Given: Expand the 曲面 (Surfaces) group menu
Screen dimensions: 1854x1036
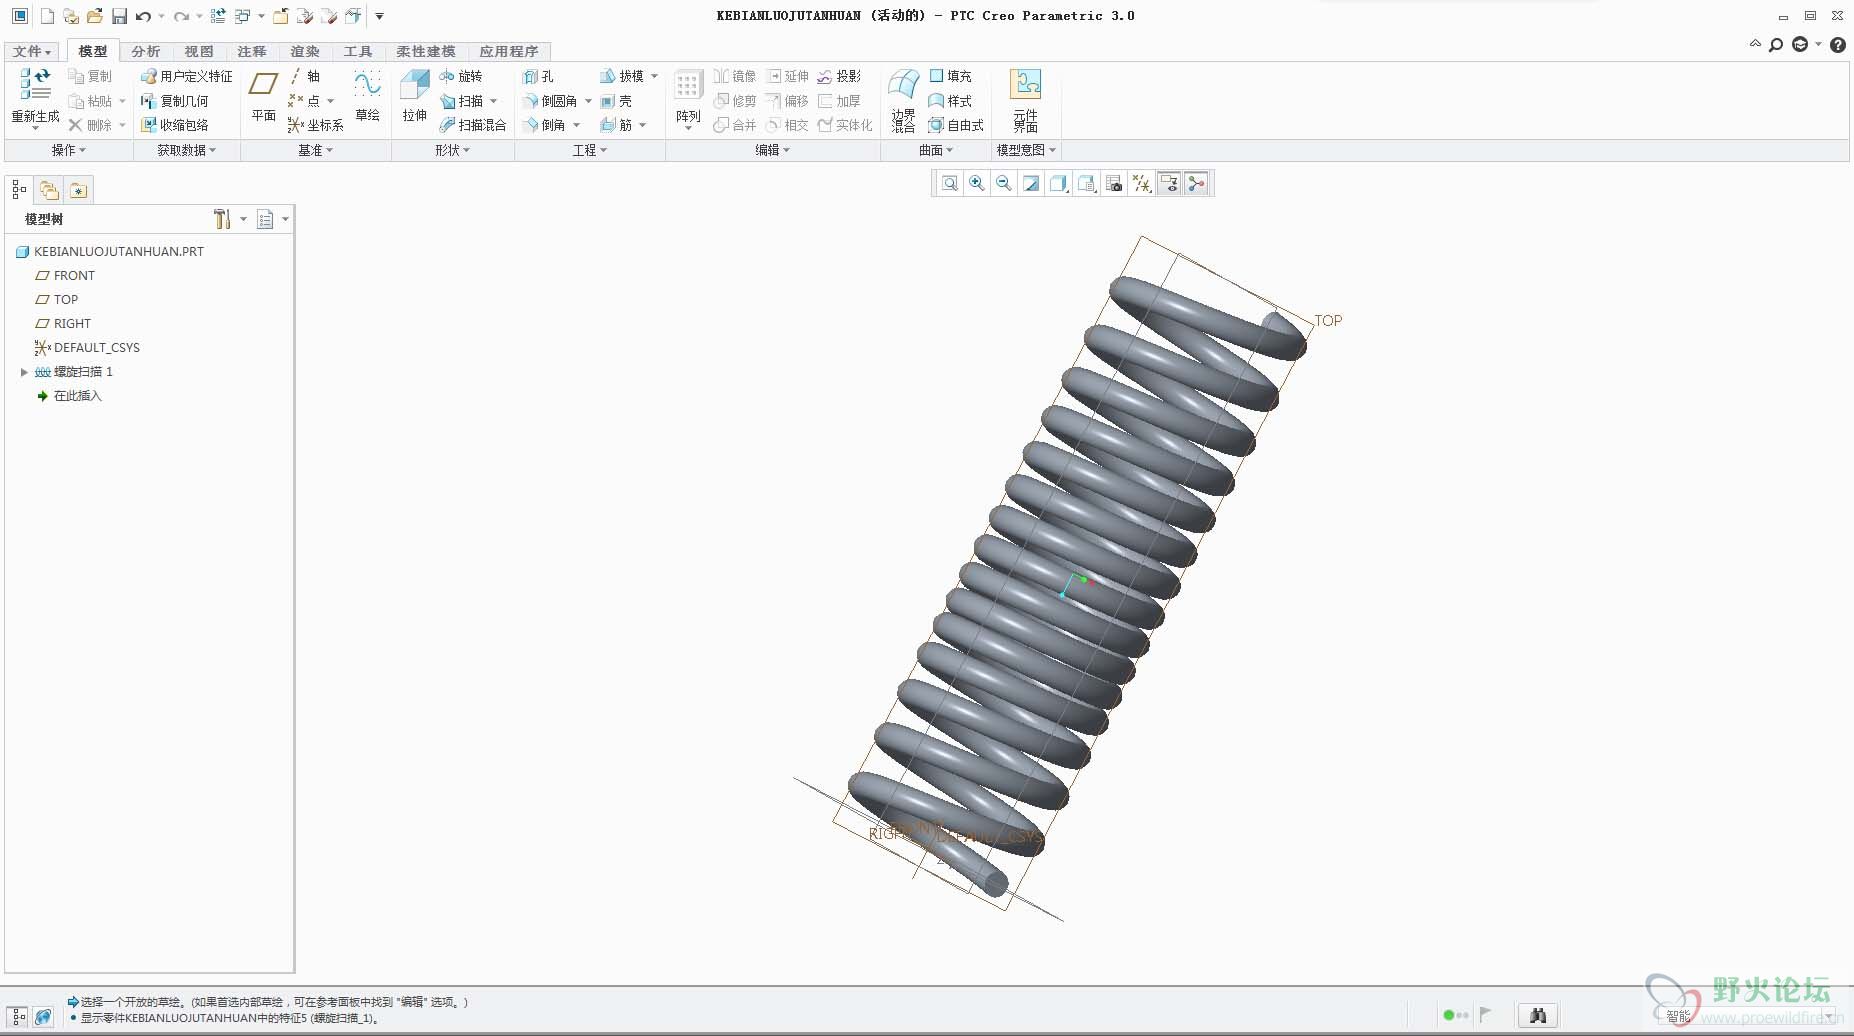Looking at the screenshot, I should (x=936, y=150).
